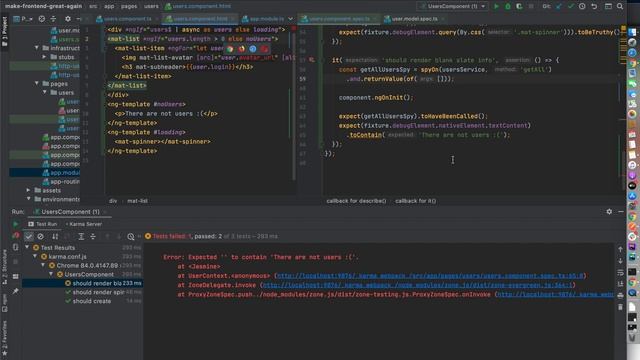
Task: Click the Git update project arrow icon
Action: (559, 6)
